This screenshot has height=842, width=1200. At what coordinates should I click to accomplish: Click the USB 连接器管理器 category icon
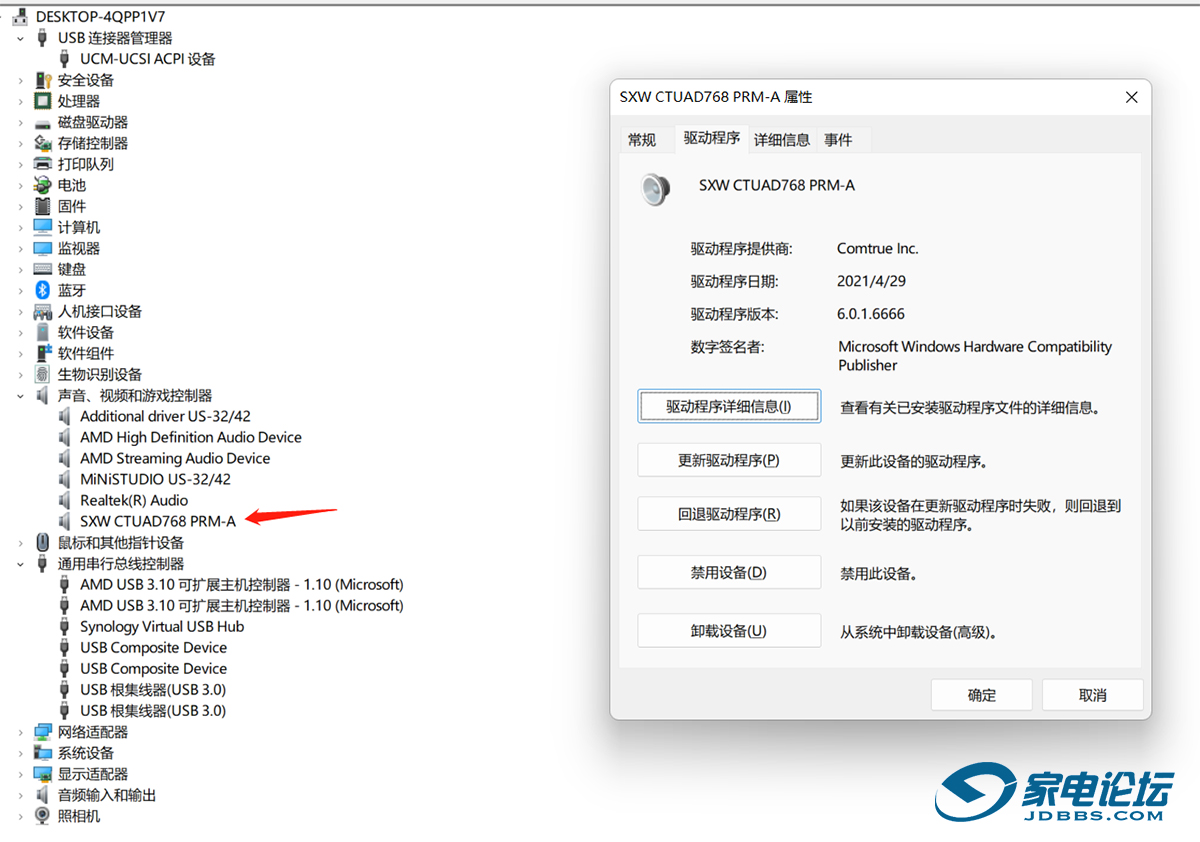42,38
